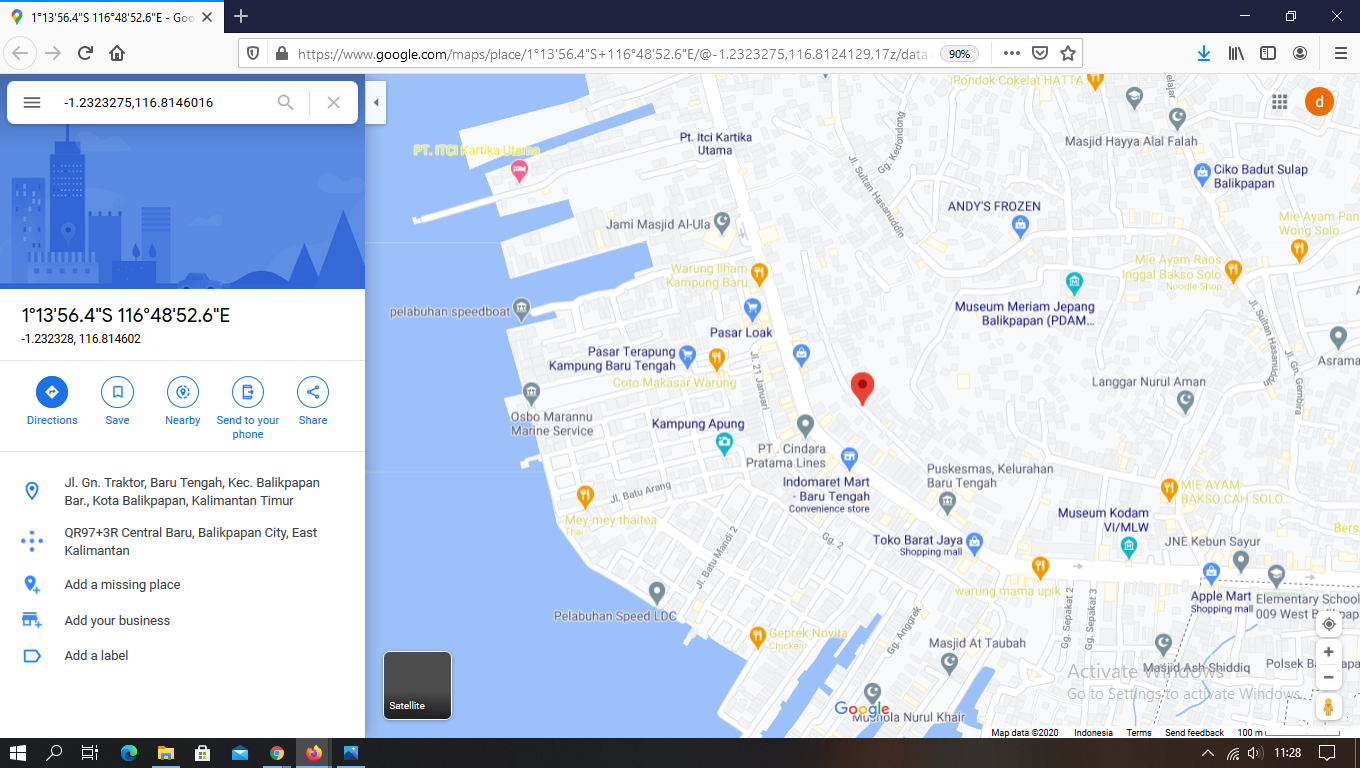Viewport: 1360px width, 768px height.
Task: Switch to Satellite view thumbnail
Action: pos(418,685)
